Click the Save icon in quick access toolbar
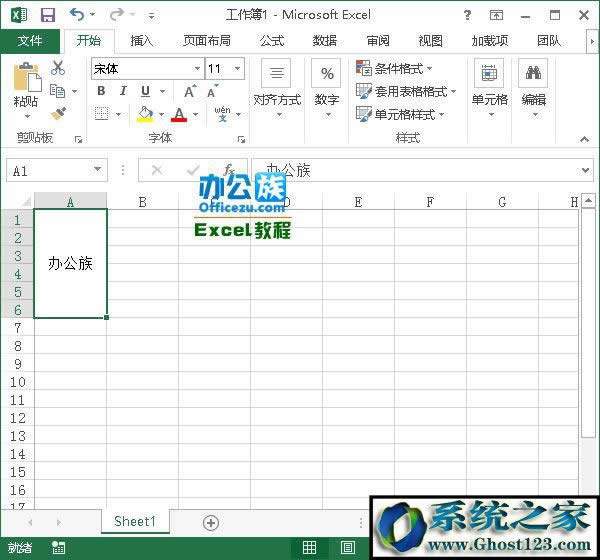Image resolution: width=600 pixels, height=560 pixels. (x=47, y=15)
